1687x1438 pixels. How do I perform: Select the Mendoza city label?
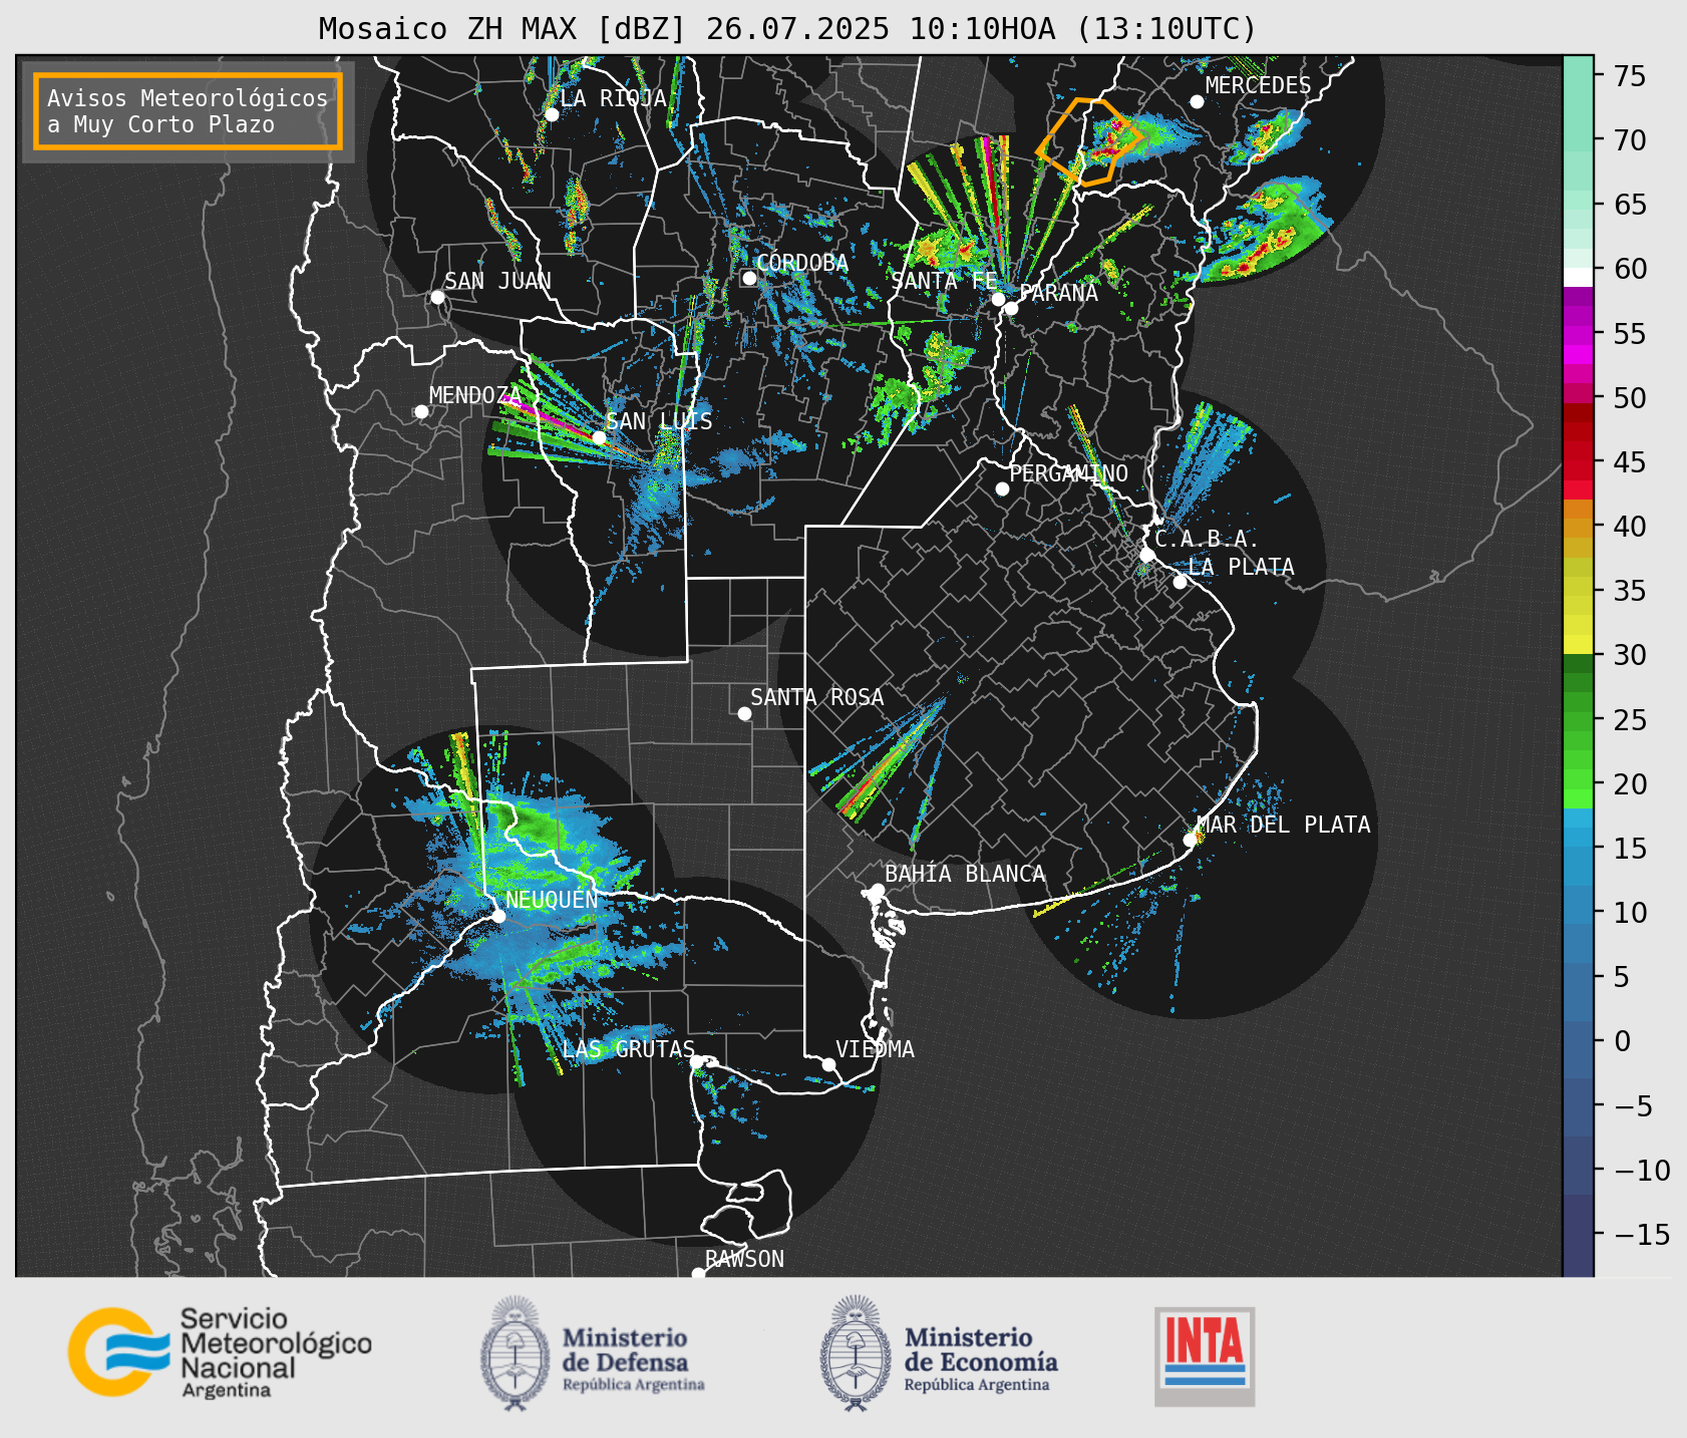pos(475,395)
